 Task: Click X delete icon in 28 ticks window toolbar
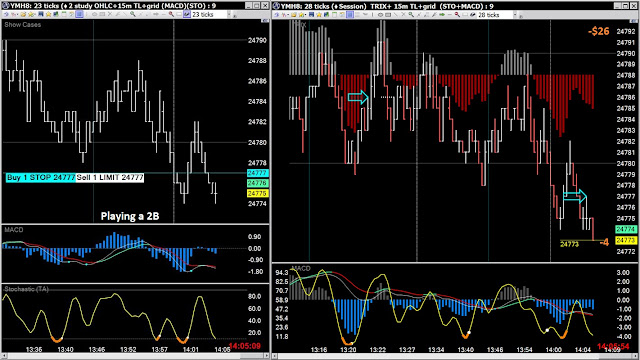coord(403,14)
